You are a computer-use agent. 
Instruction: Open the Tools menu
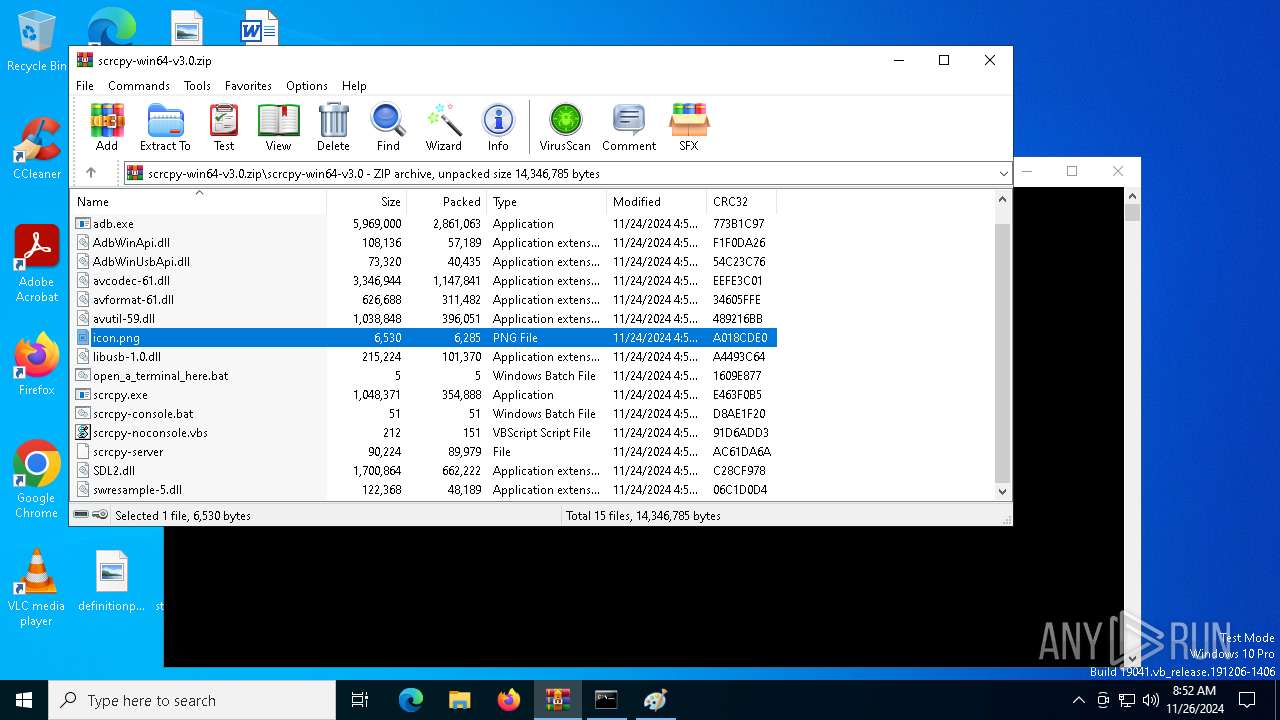coord(197,86)
